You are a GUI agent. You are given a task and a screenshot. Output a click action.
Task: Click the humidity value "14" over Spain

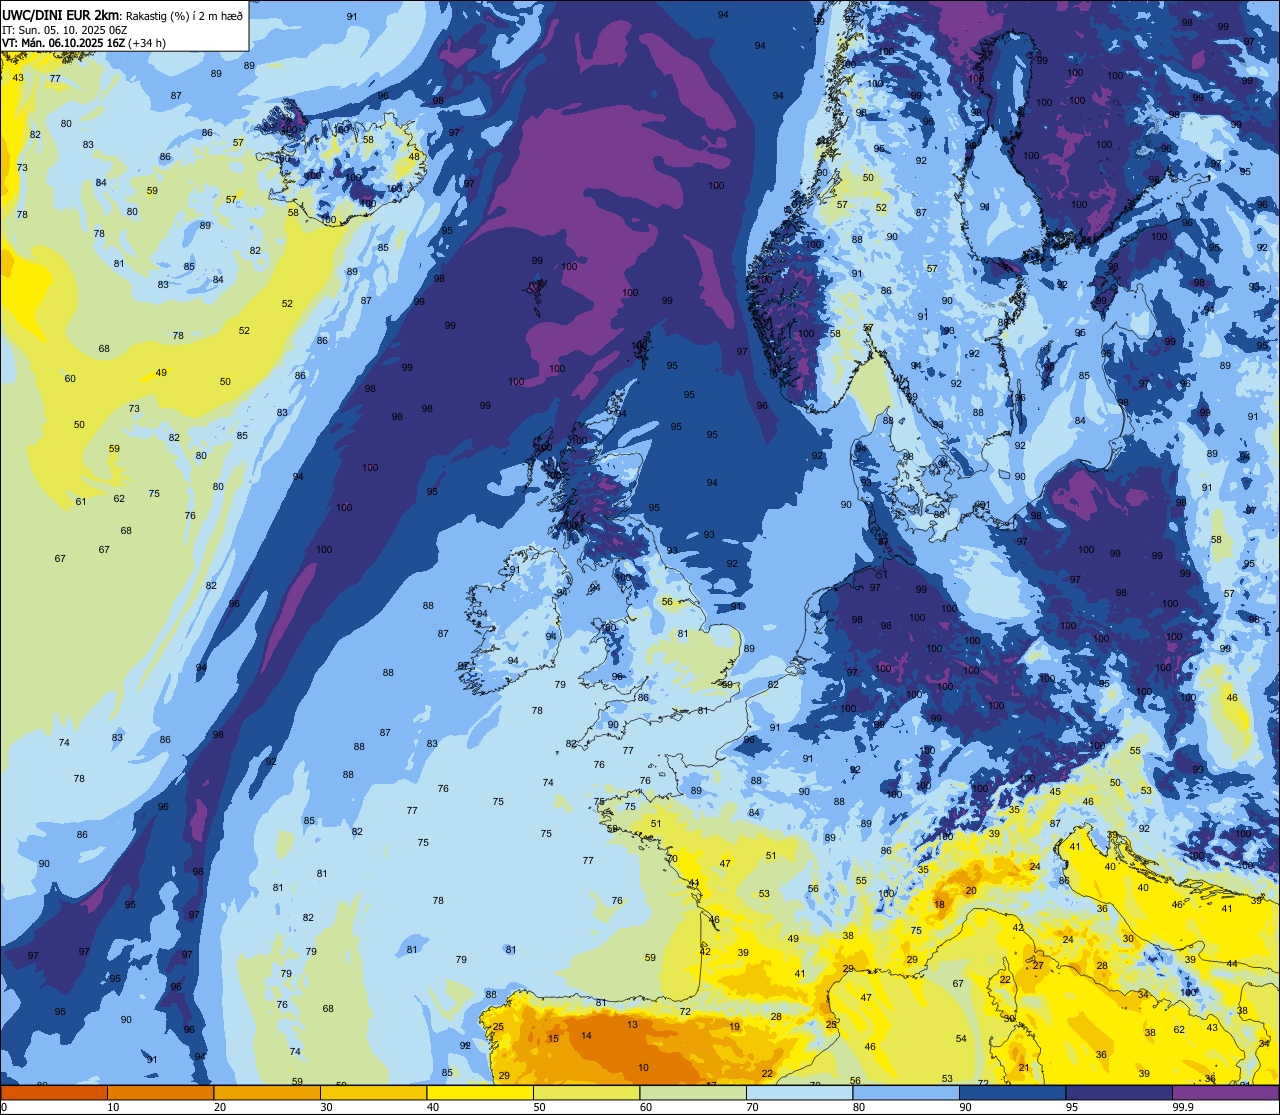pyautogui.click(x=586, y=1035)
